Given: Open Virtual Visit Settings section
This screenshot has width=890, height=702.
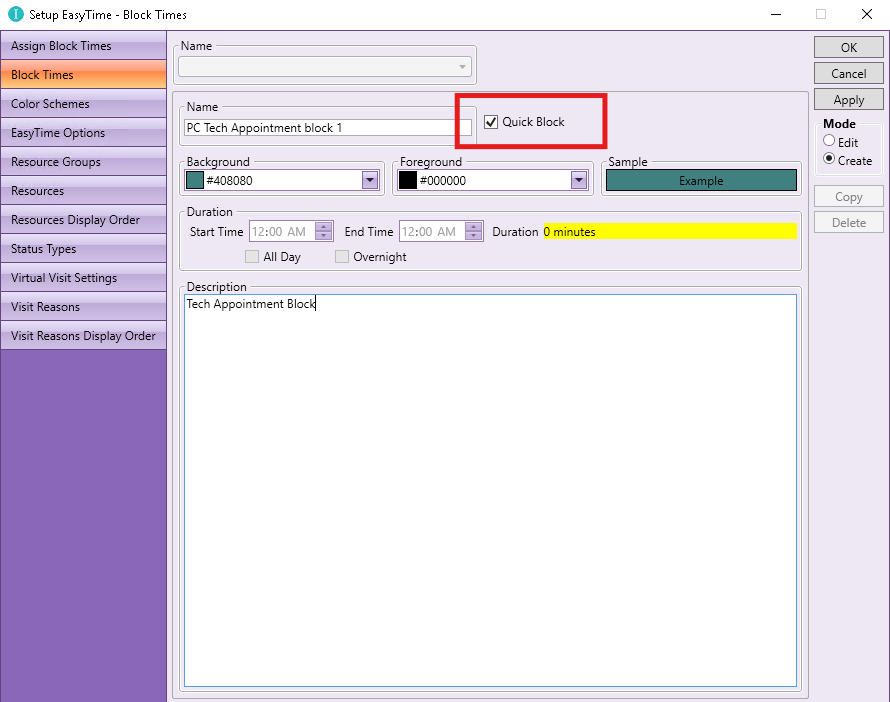Looking at the screenshot, I should point(83,278).
